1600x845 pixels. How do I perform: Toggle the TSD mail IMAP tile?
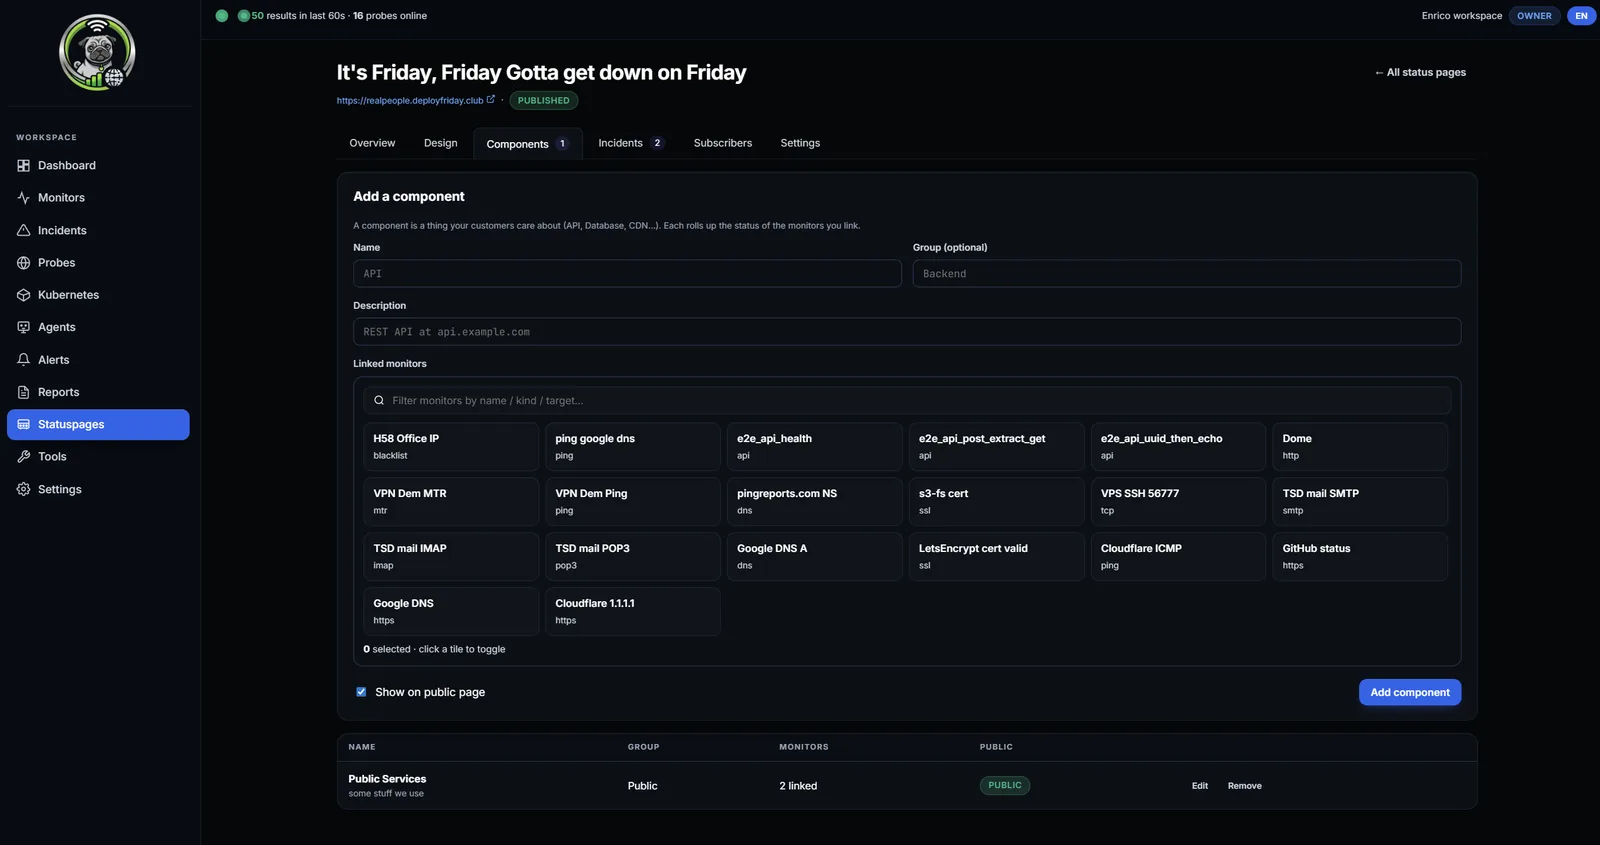[451, 556]
